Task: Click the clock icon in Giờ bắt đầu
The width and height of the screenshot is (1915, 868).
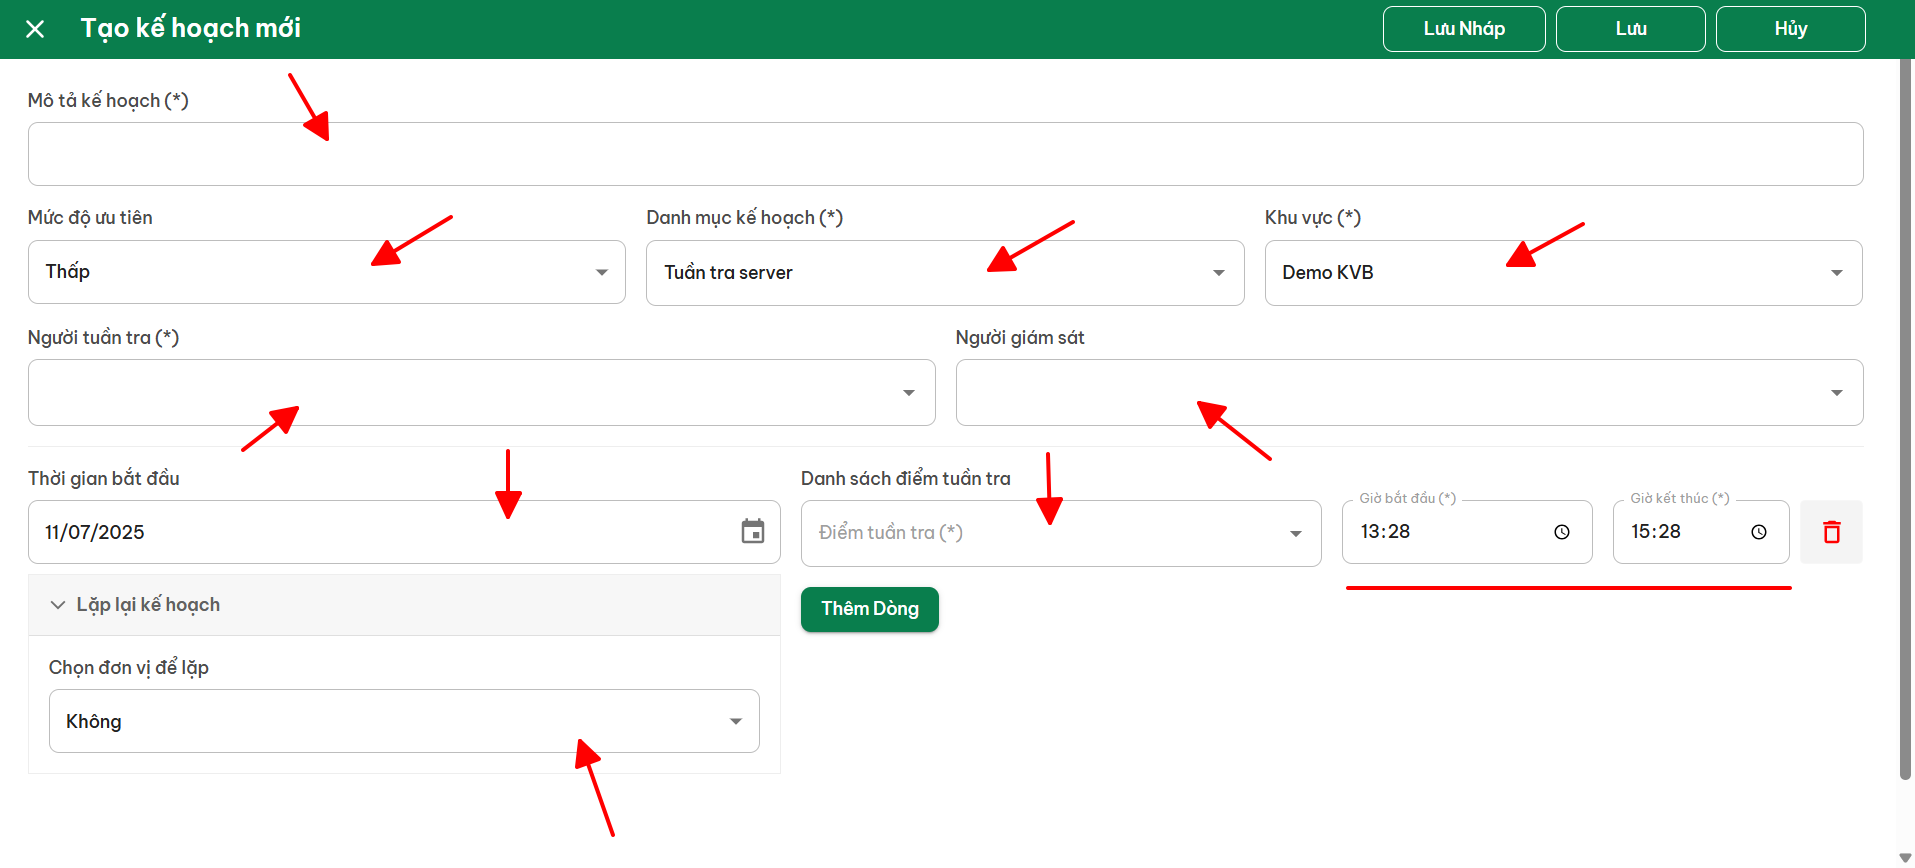Action: tap(1561, 532)
